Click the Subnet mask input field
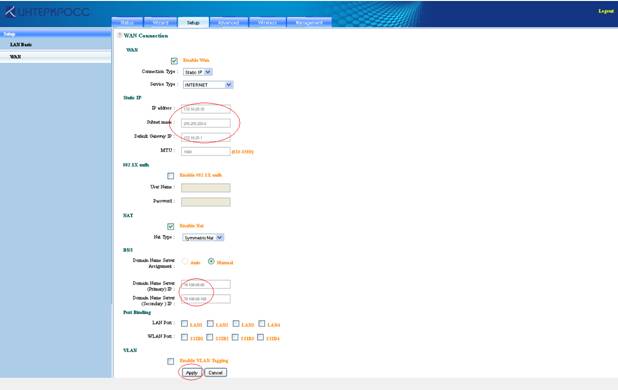 pos(206,123)
